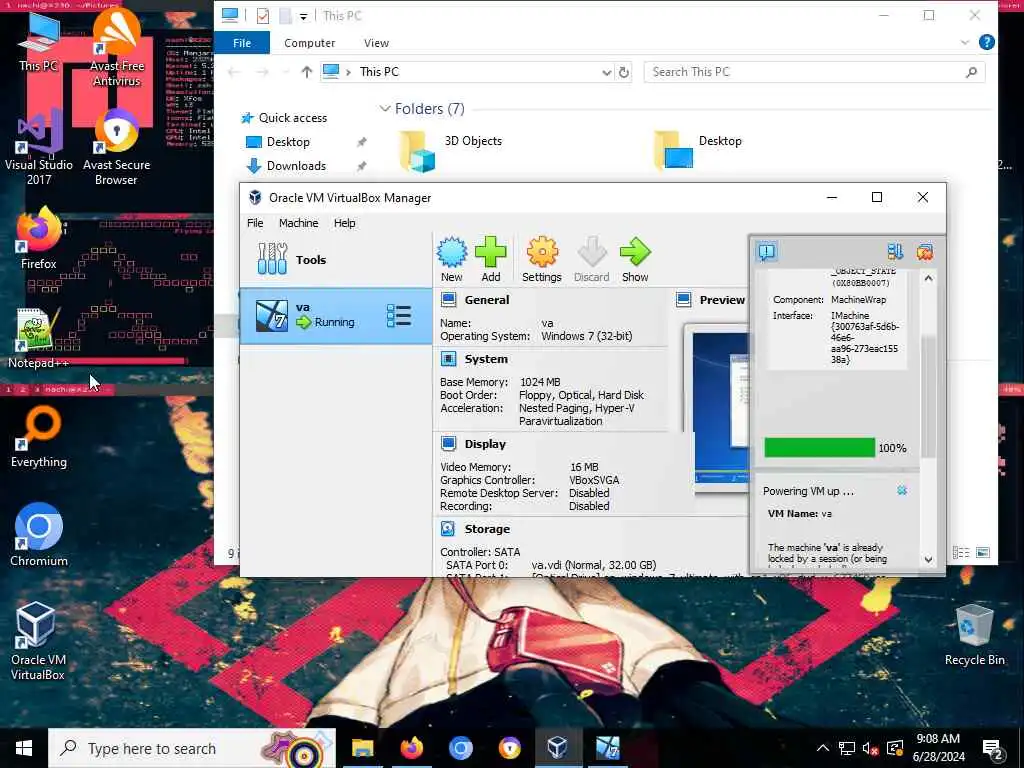1024x768 pixels.
Task: Click the VirtualBox cube icon in the taskbar
Action: click(x=557, y=748)
